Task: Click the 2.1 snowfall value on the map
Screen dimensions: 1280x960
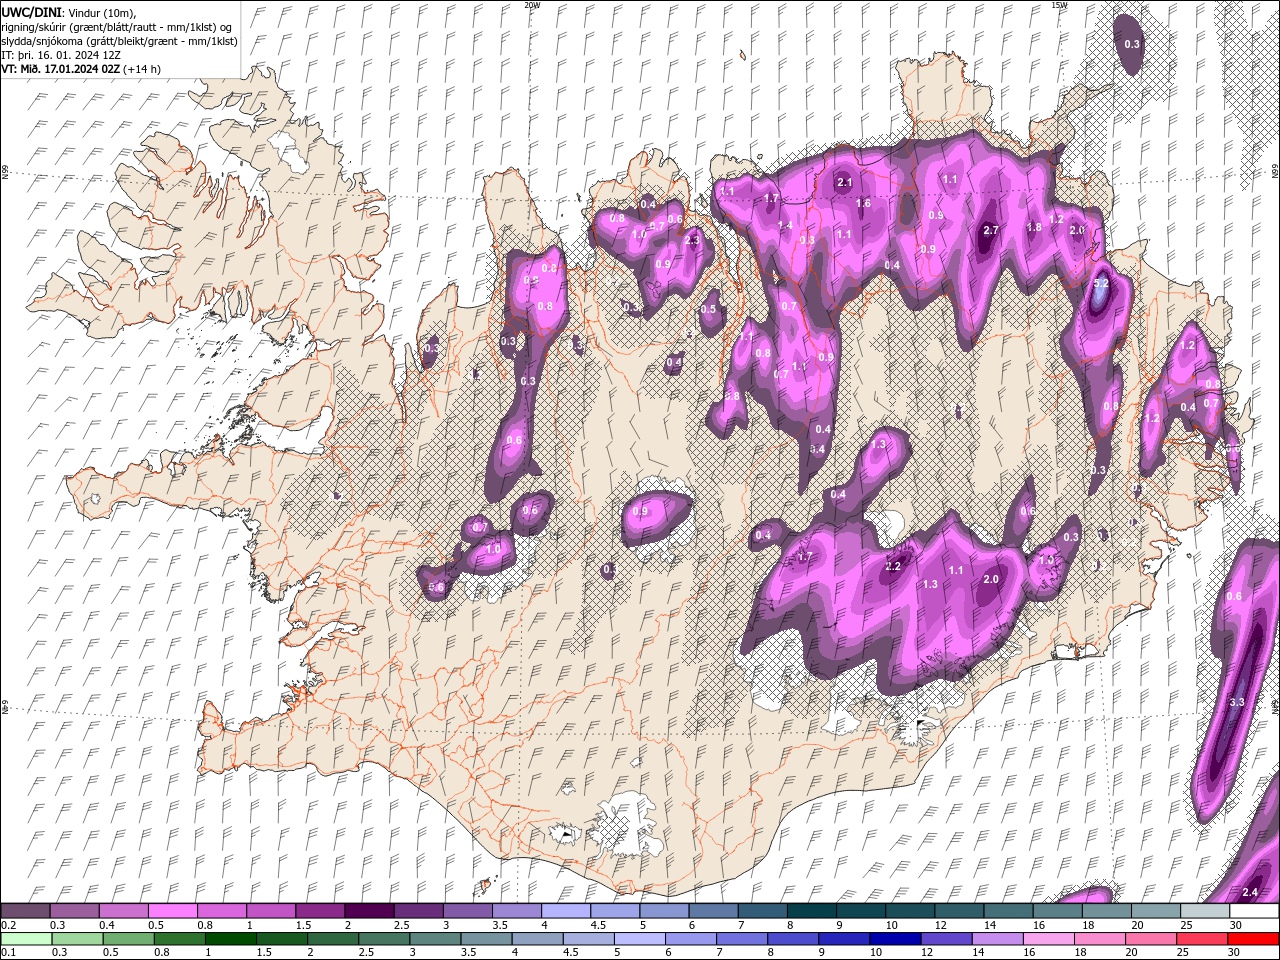Action: [844, 182]
